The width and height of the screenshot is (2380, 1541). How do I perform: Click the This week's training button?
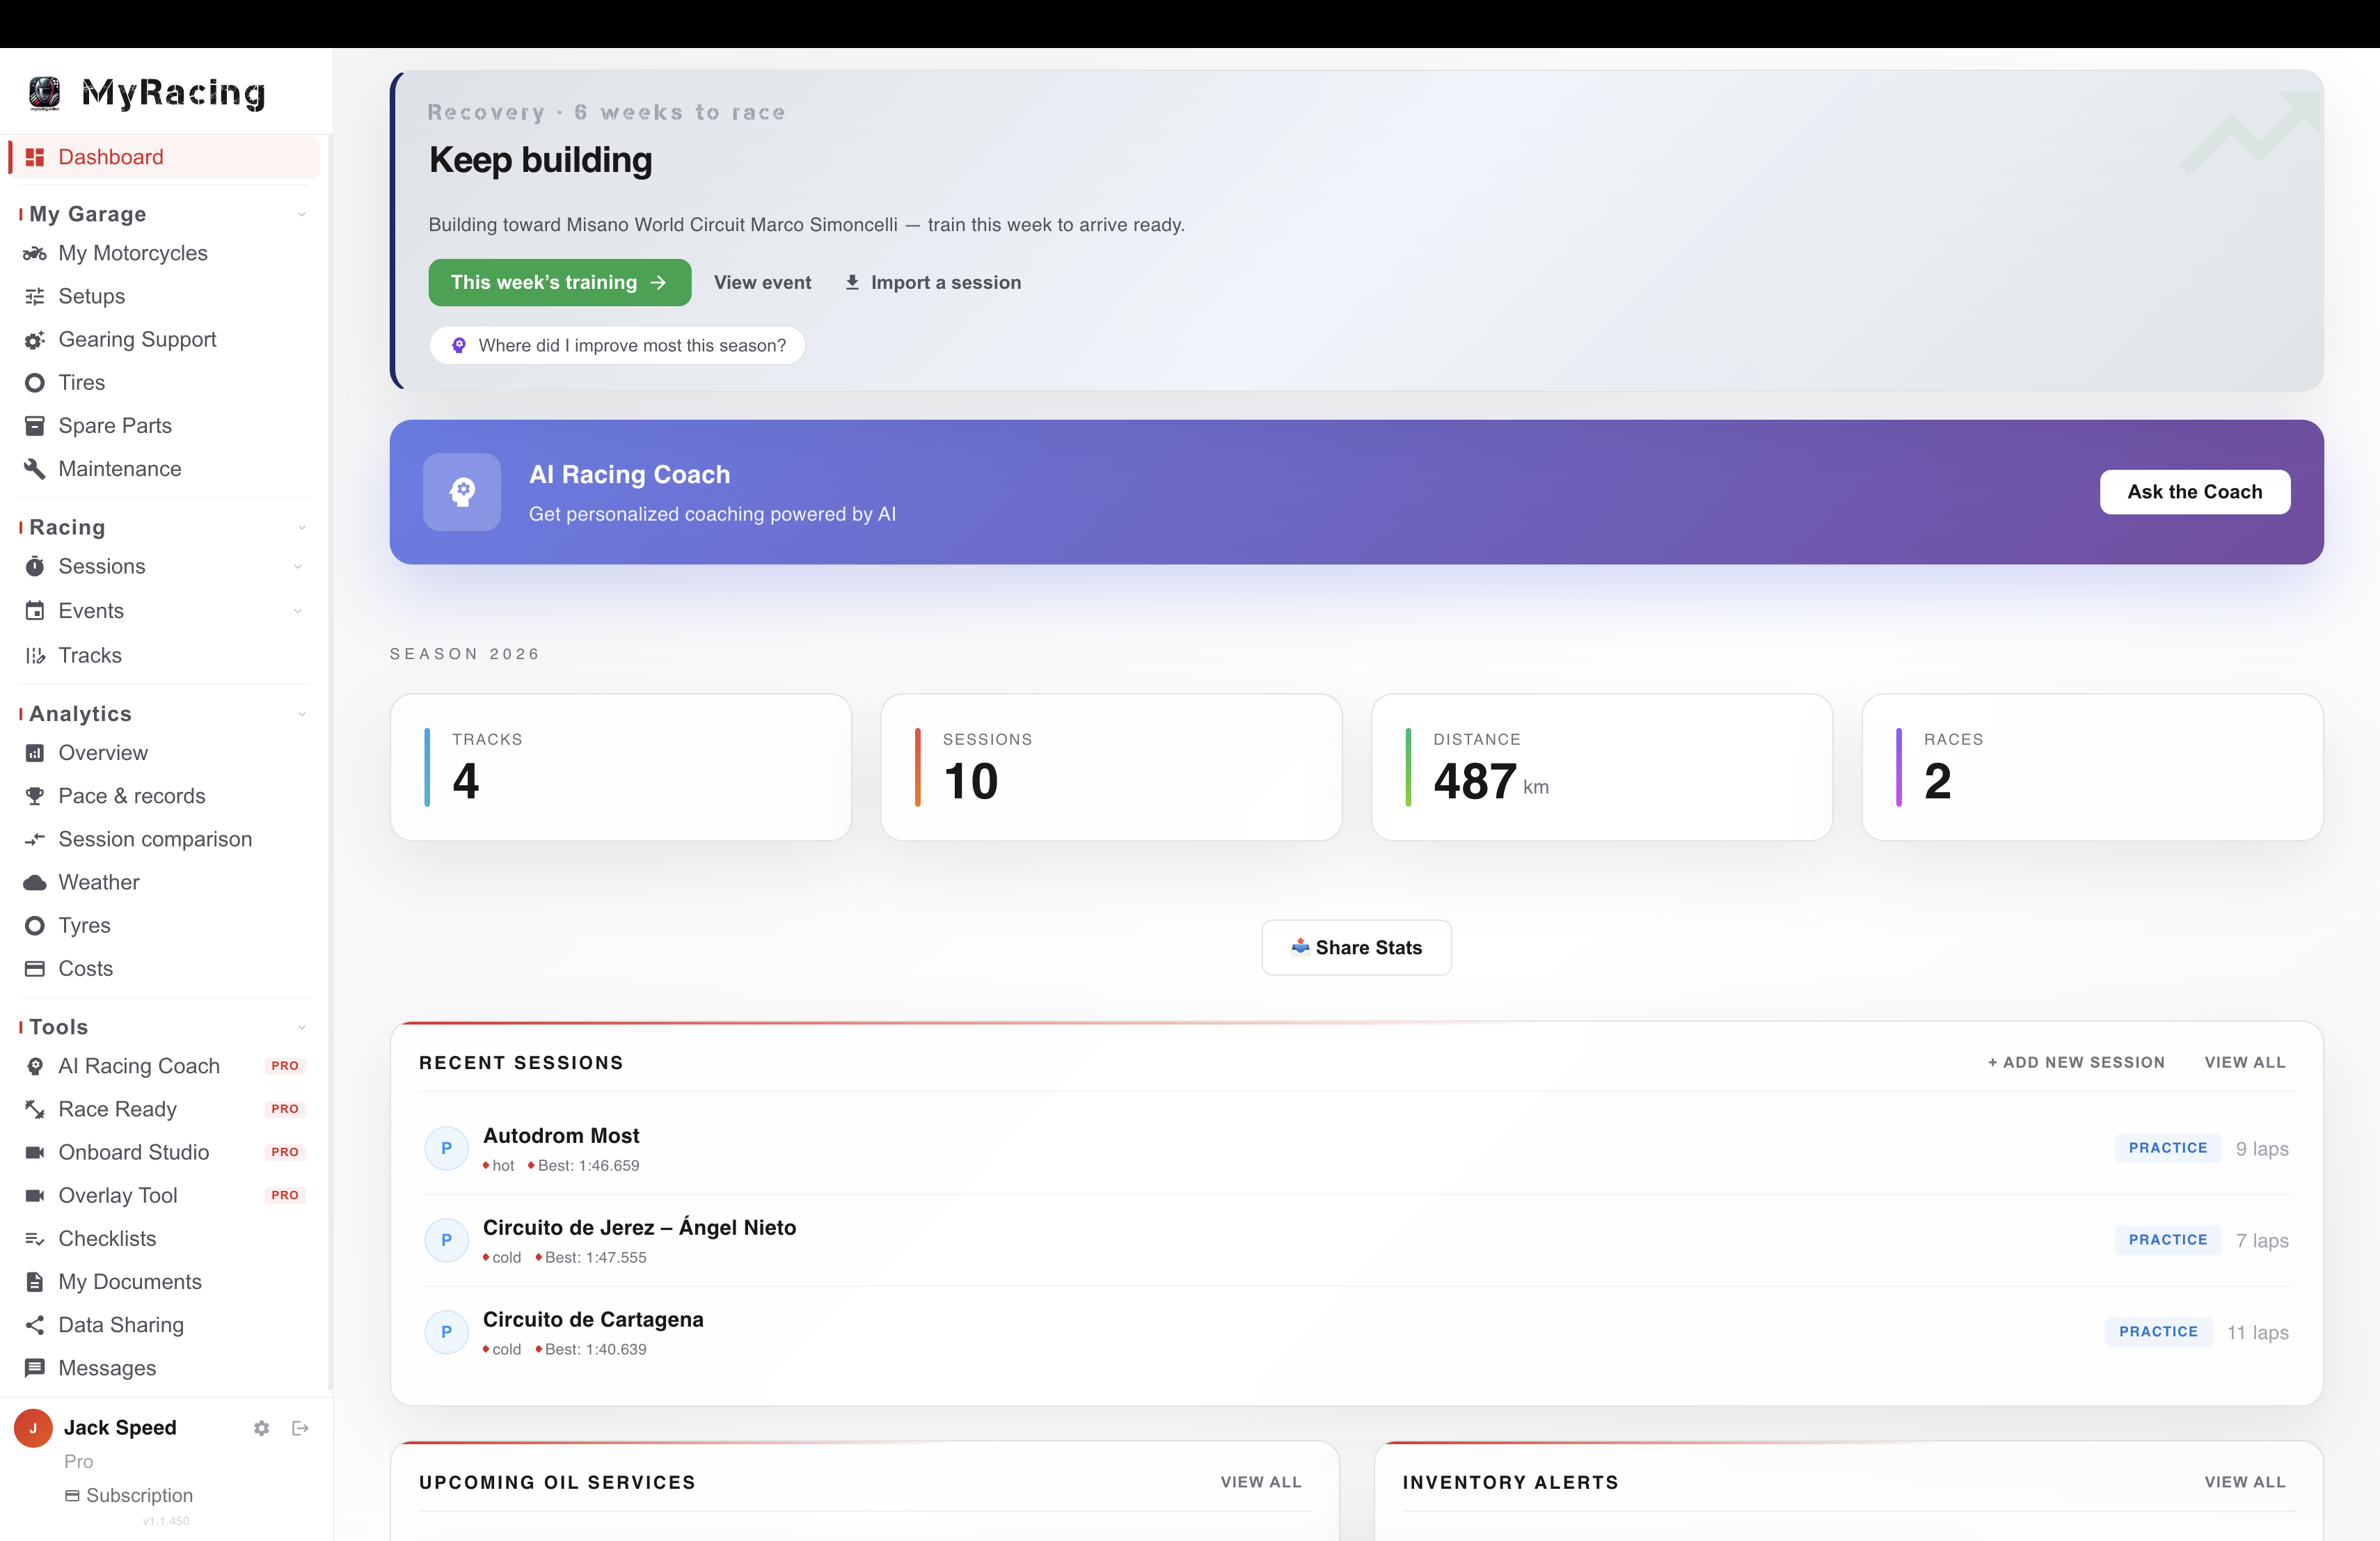(560, 282)
